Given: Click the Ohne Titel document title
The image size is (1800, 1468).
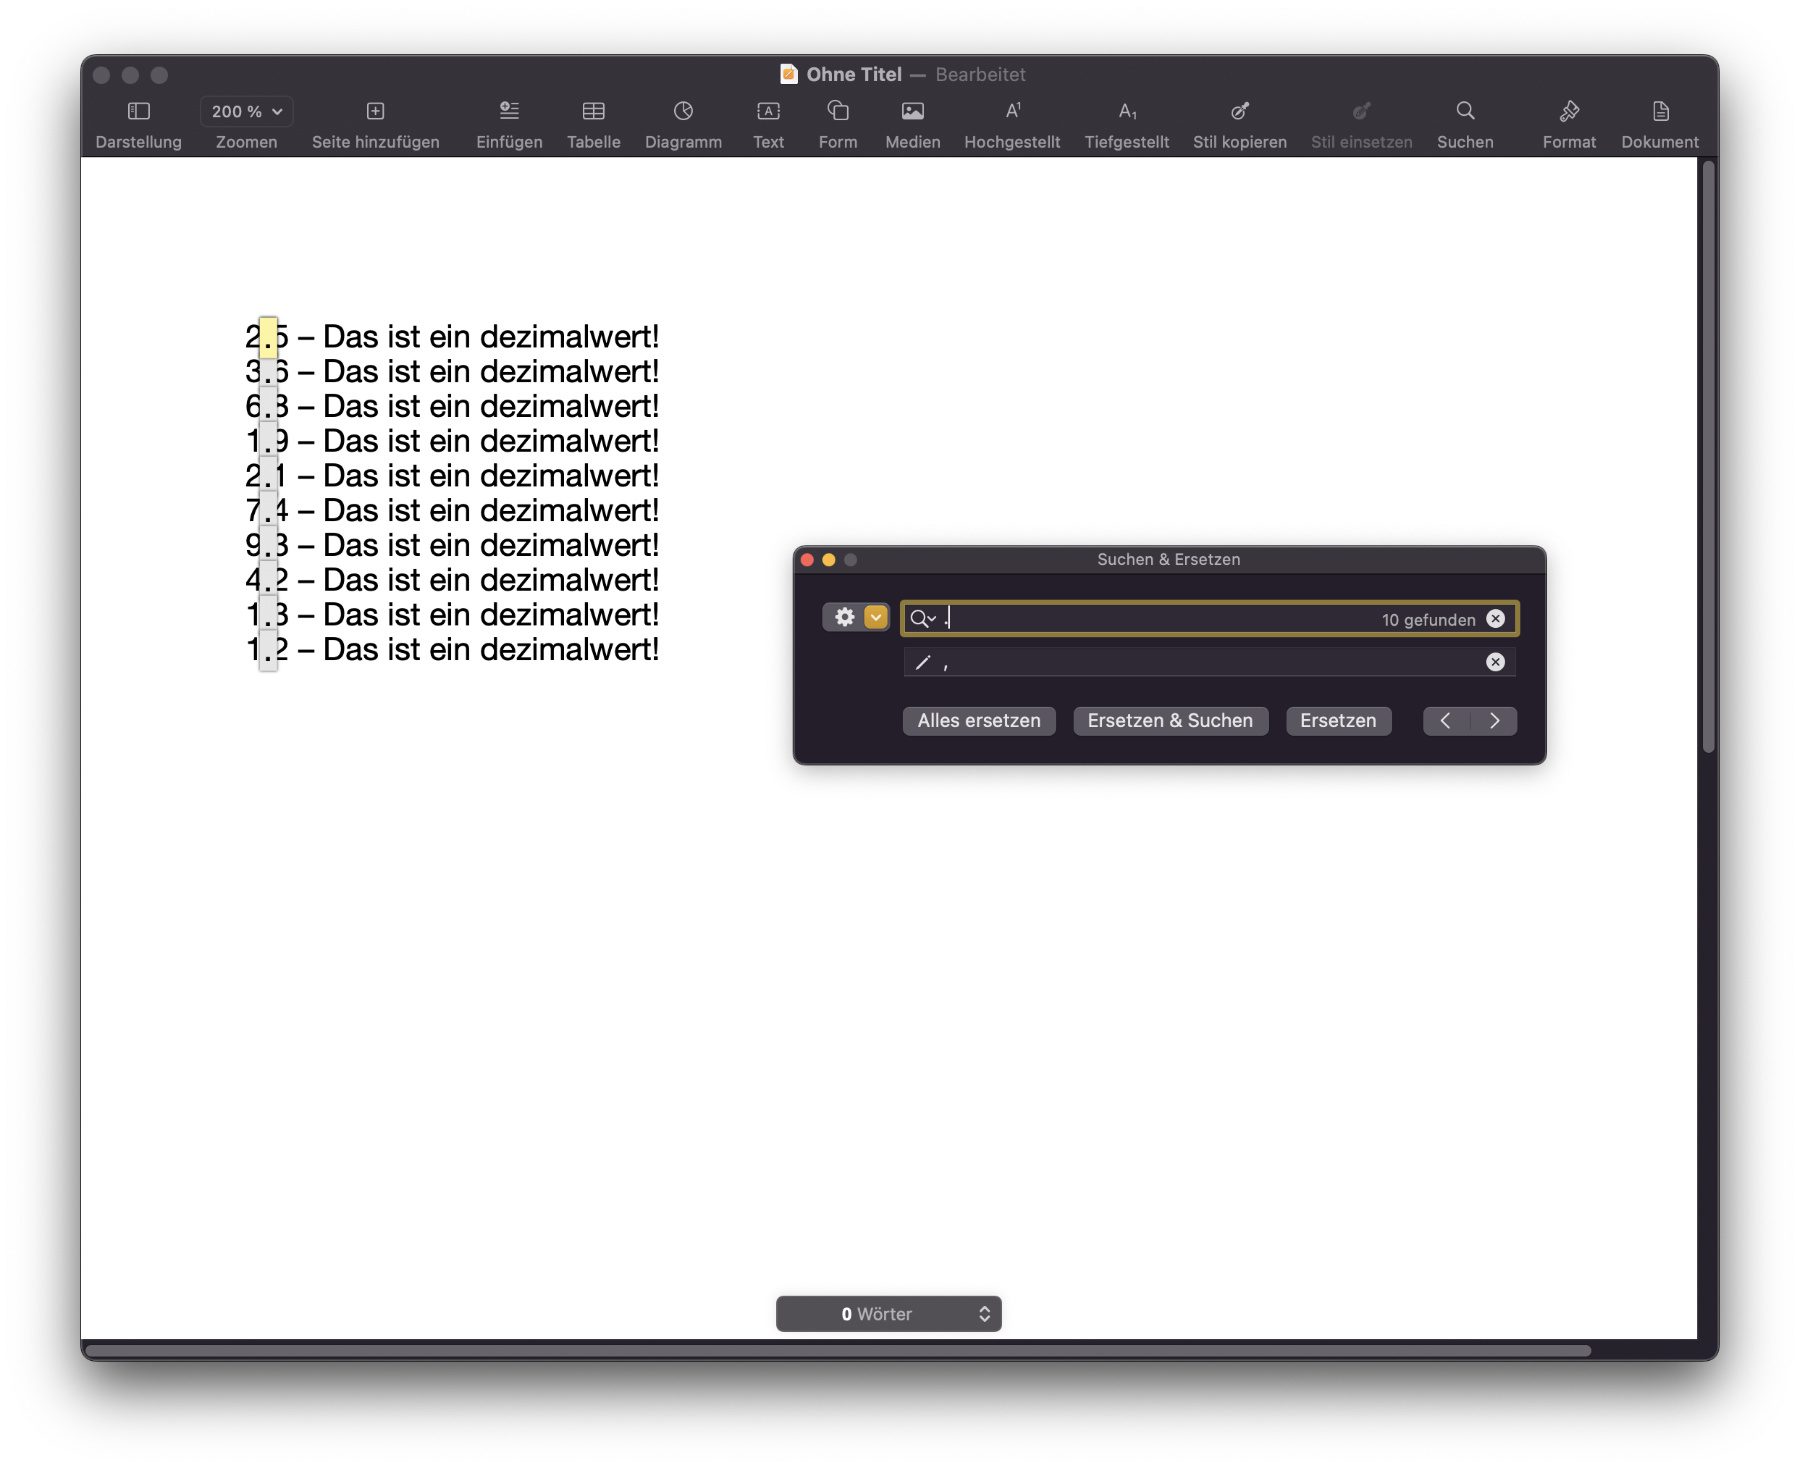Looking at the screenshot, I should click(x=854, y=74).
